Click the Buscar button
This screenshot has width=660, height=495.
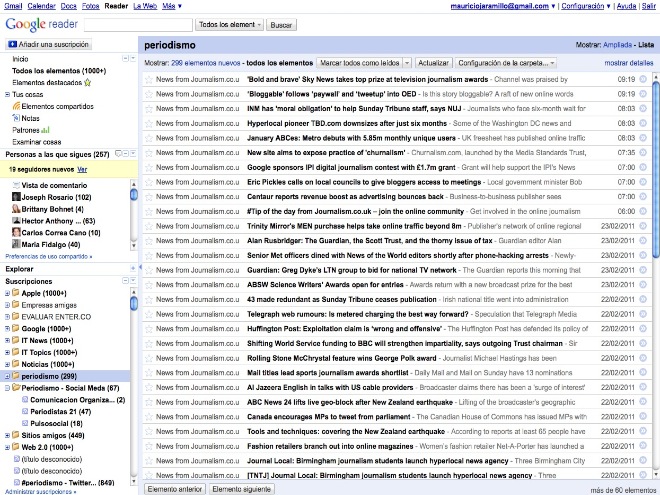pyautogui.click(x=281, y=25)
